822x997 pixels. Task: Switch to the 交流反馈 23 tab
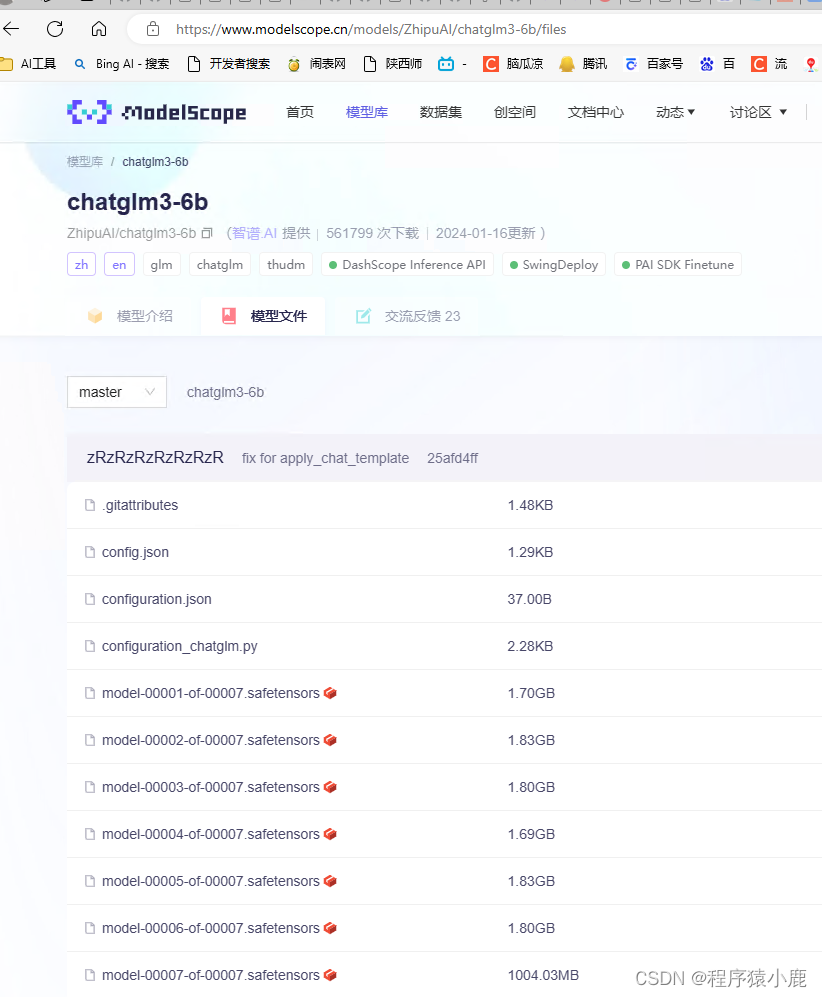[x=408, y=316]
